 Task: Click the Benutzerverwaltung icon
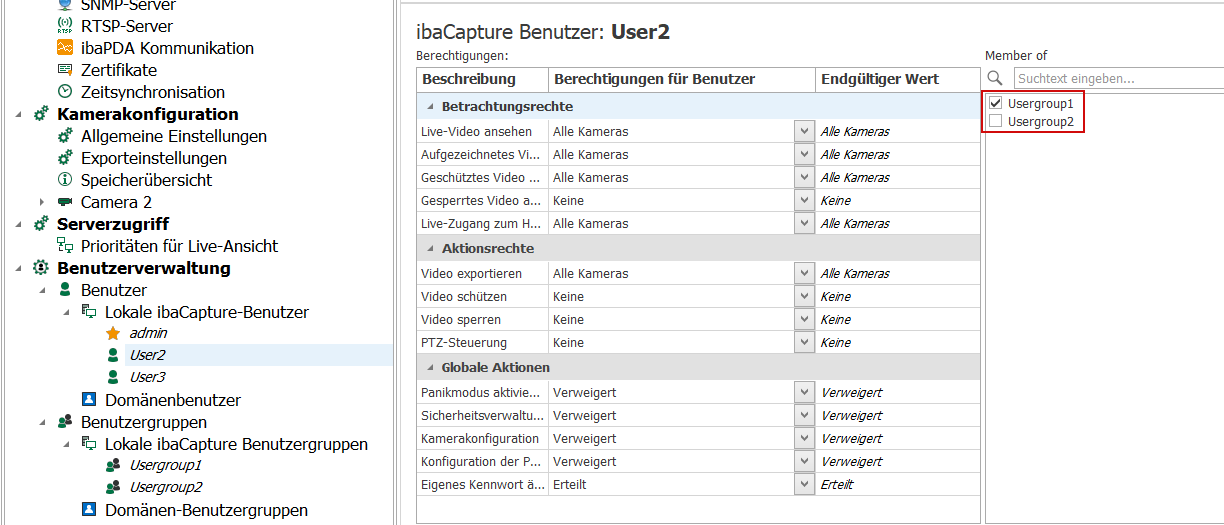pyautogui.click(x=41, y=268)
